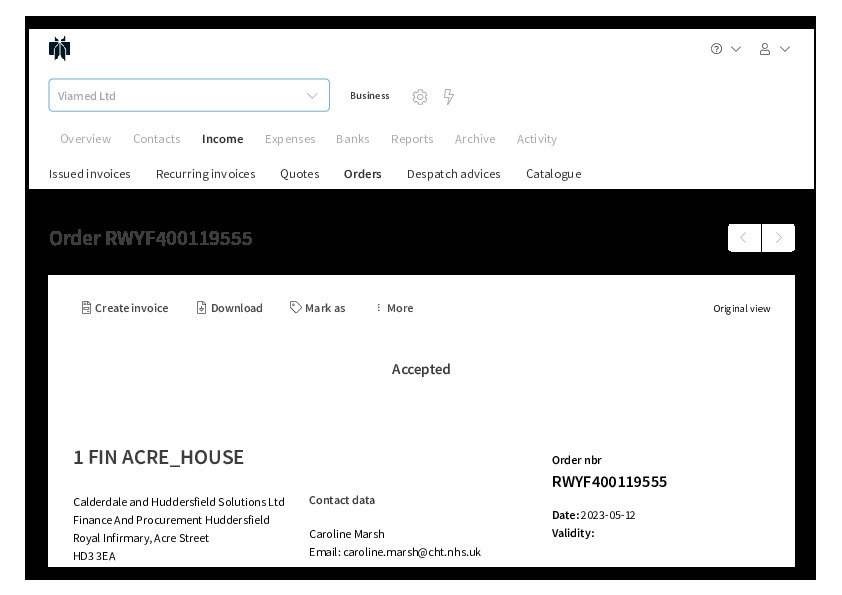Screen dimensions: 842x595
Task: Click the app logo icon
Action: coord(60,49)
